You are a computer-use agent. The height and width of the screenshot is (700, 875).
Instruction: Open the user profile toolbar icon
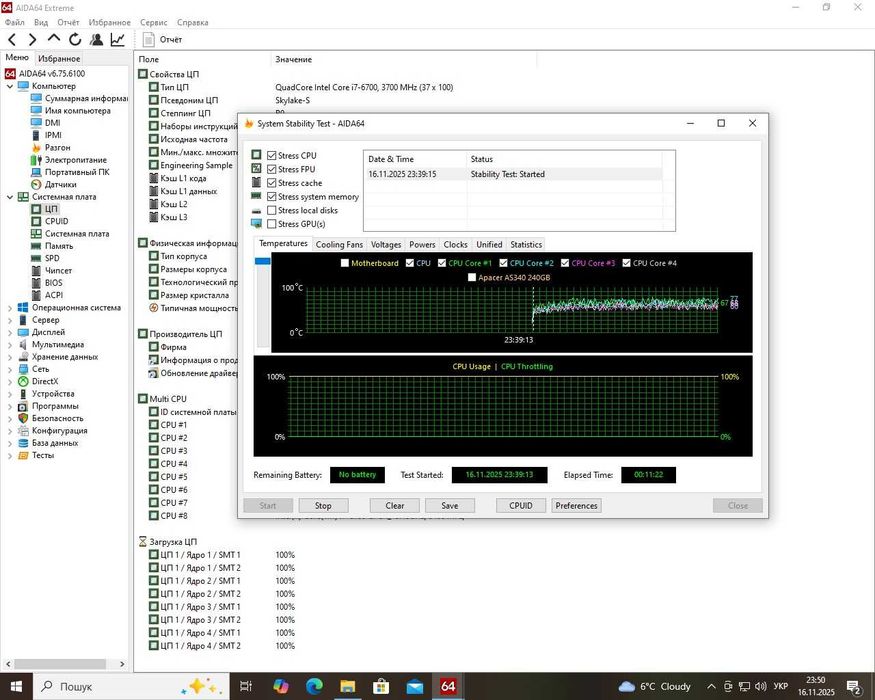pyautogui.click(x=97, y=40)
